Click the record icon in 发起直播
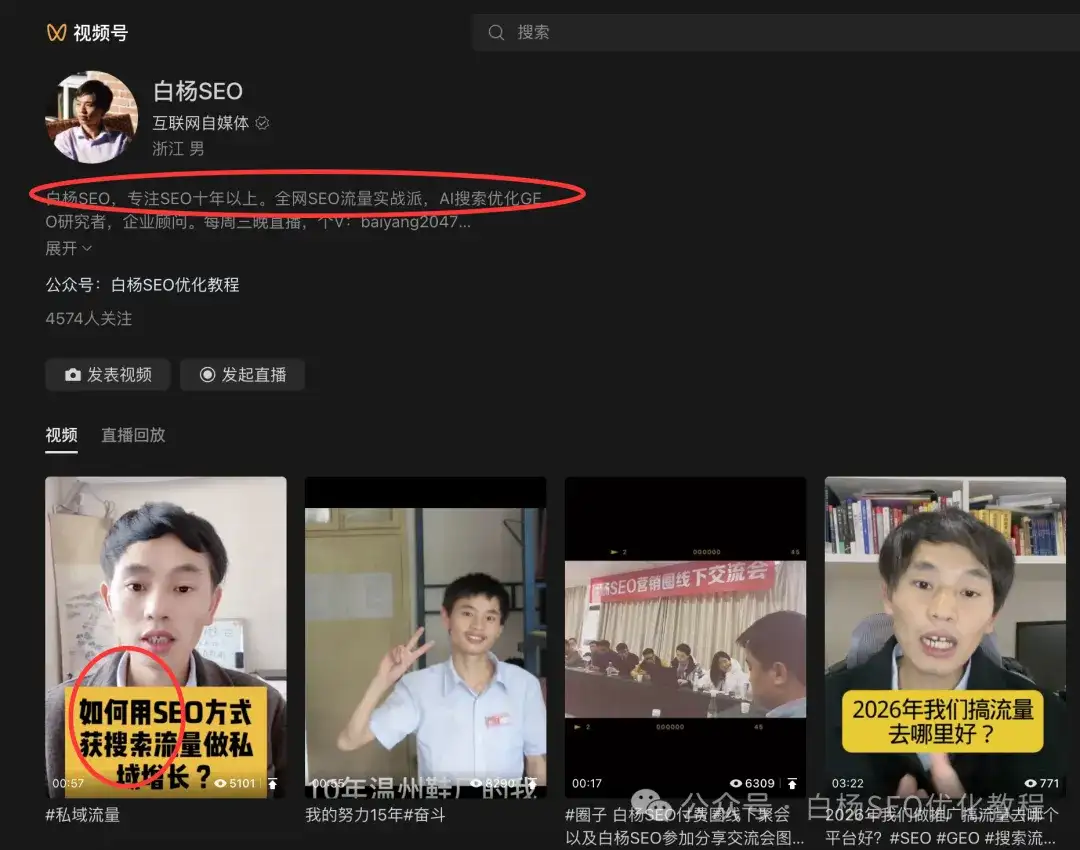1080x850 pixels. [207, 374]
